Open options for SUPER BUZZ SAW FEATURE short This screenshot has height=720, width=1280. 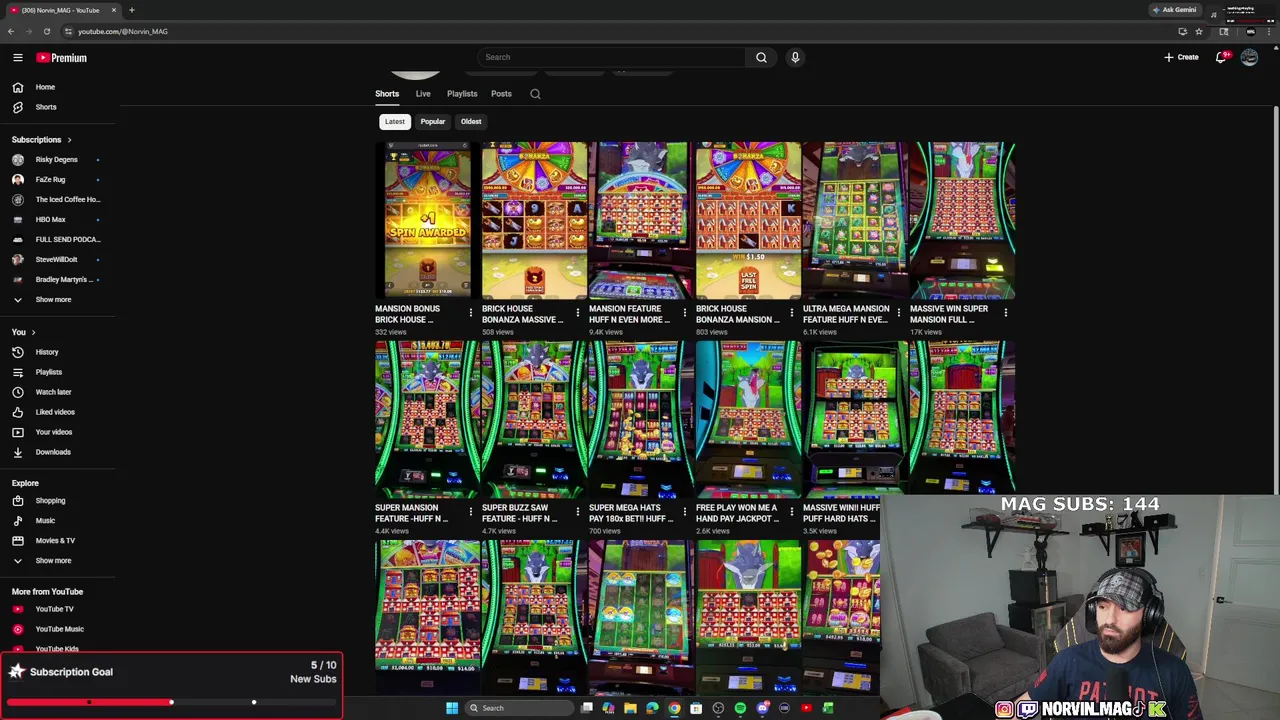click(x=577, y=512)
